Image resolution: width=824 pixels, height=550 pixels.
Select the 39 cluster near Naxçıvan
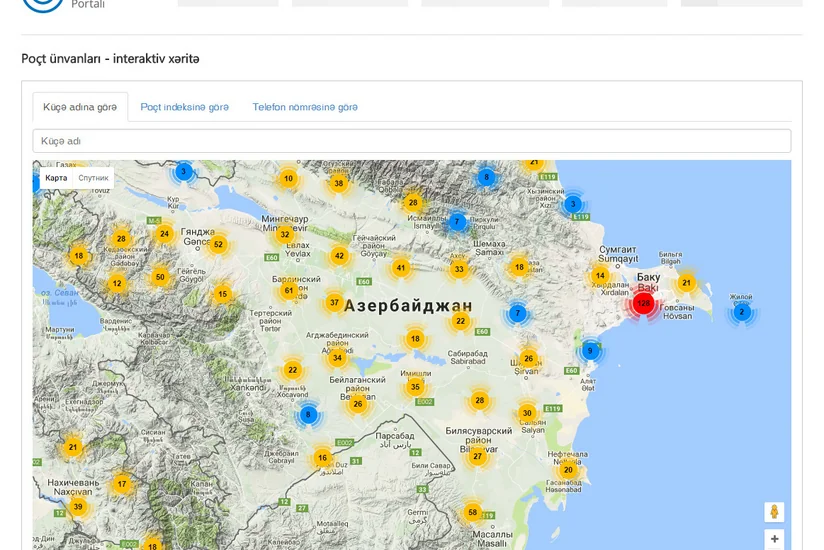[x=78, y=507]
